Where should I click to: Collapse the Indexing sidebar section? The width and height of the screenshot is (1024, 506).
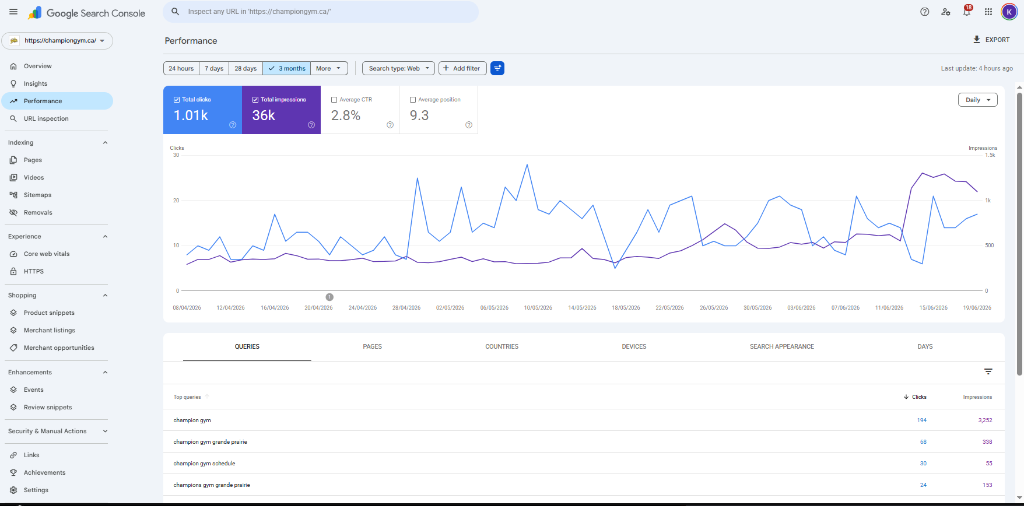pyautogui.click(x=105, y=142)
